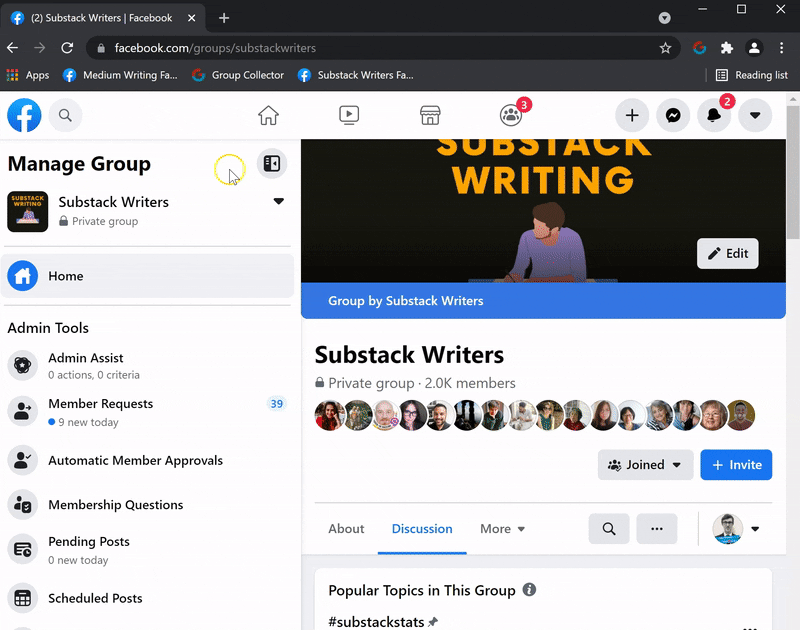Image resolution: width=800 pixels, height=630 pixels.
Task: Search within the group button
Action: pos(609,528)
